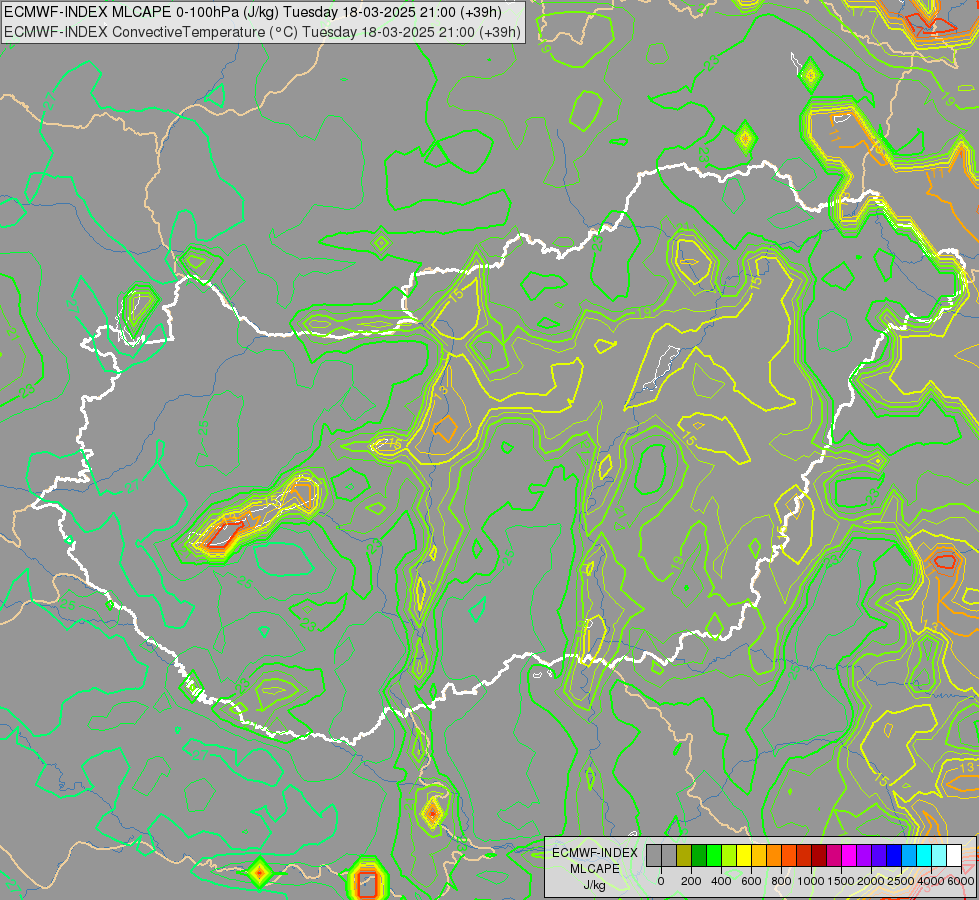This screenshot has height=900, width=979.
Task: Click the legend scale value 1000
Action: pyautogui.click(x=811, y=881)
